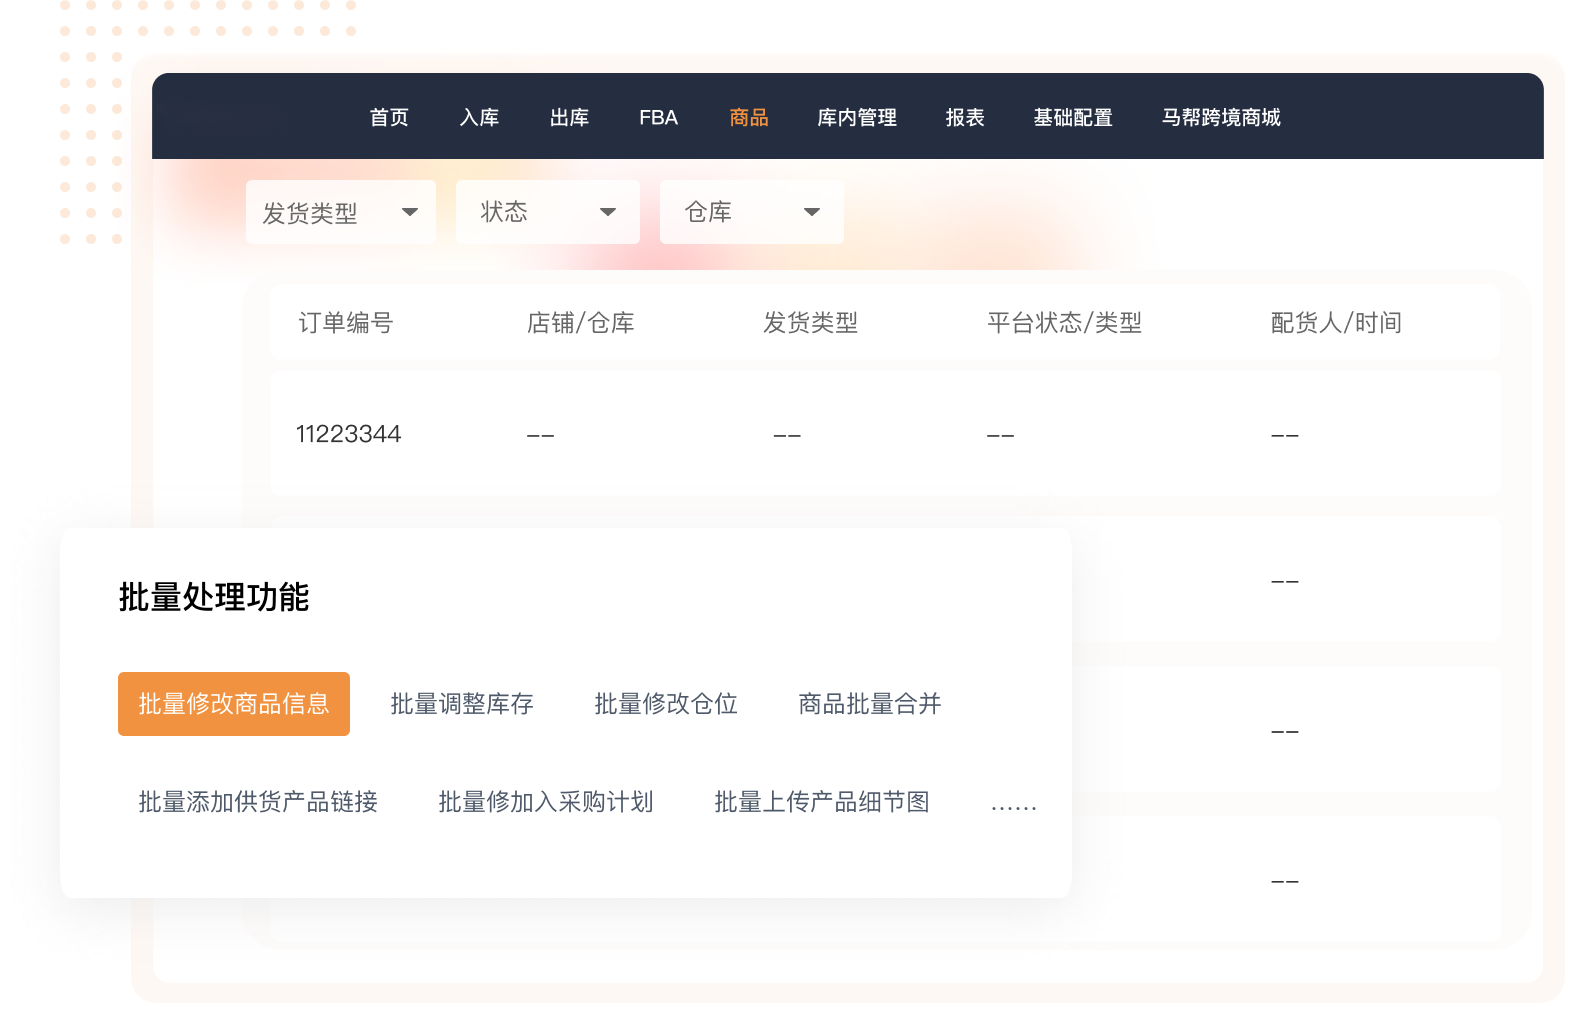The width and height of the screenshot is (1571, 1009).
Task: Open the 基础配置 menu
Action: pyautogui.click(x=1073, y=118)
